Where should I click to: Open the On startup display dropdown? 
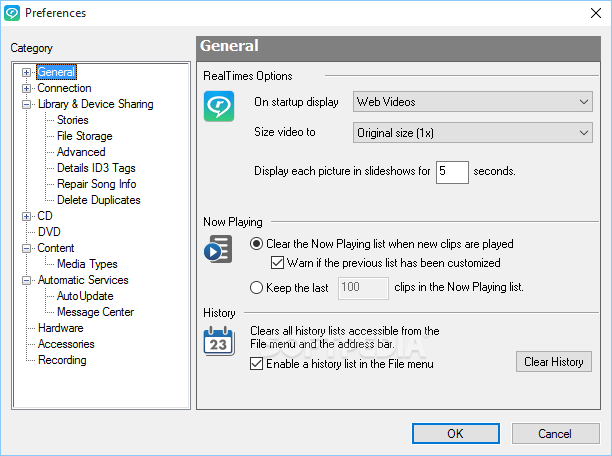tap(472, 102)
